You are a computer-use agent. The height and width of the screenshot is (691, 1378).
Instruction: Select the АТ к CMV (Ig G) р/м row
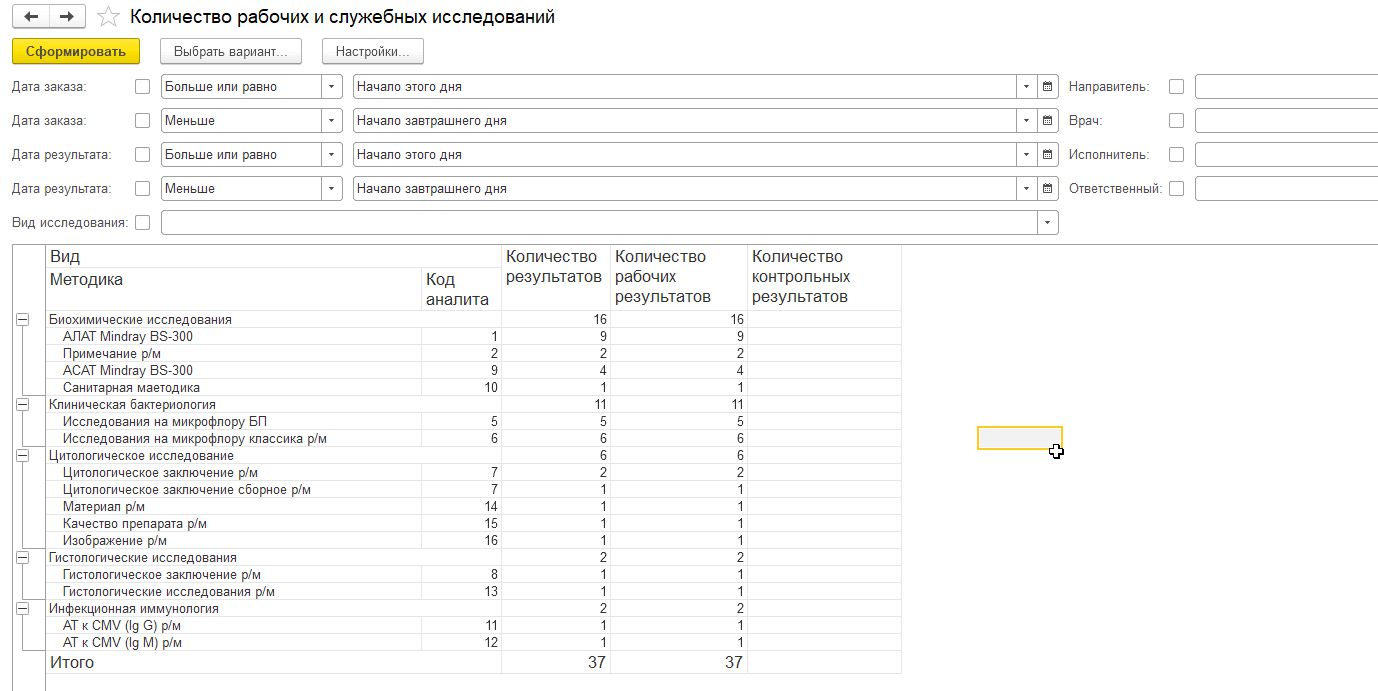473,626
